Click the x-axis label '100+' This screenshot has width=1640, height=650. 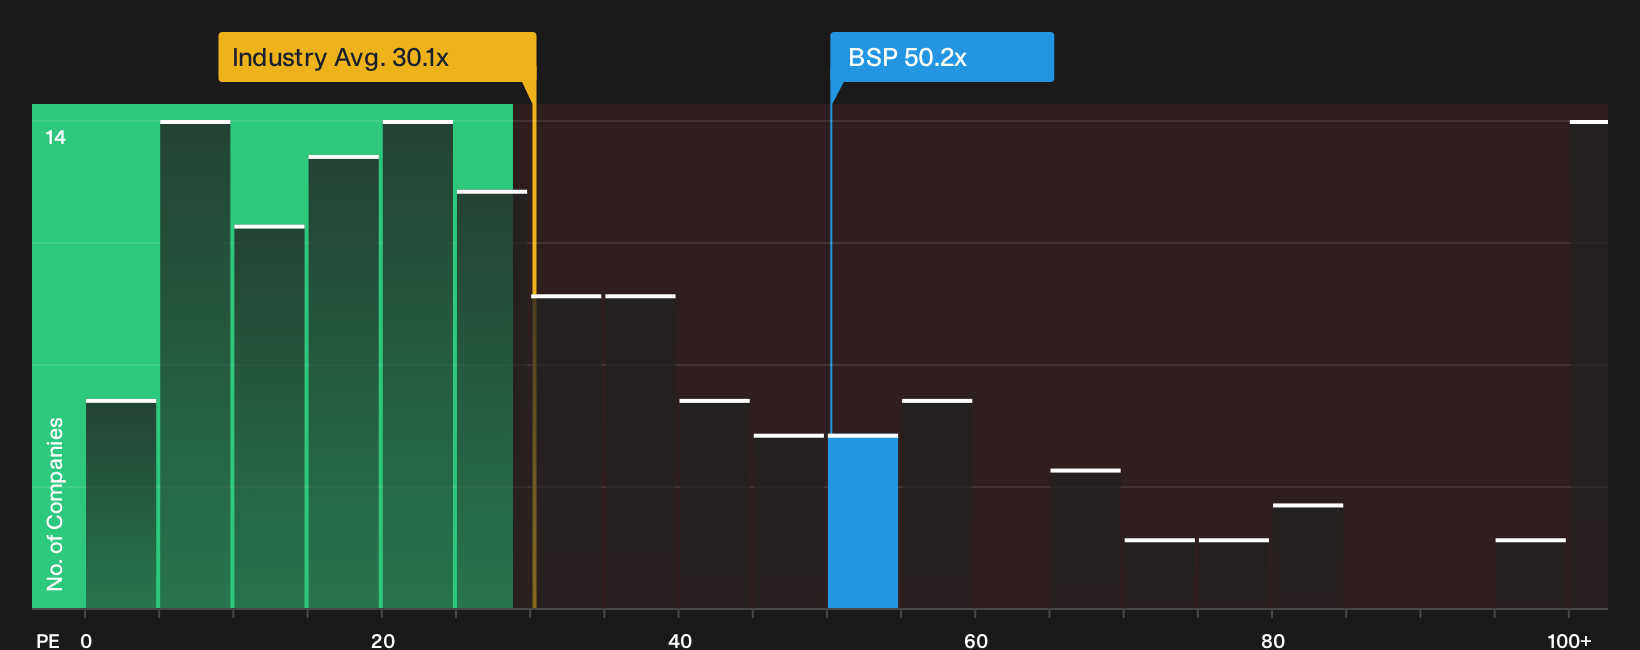click(x=1569, y=641)
